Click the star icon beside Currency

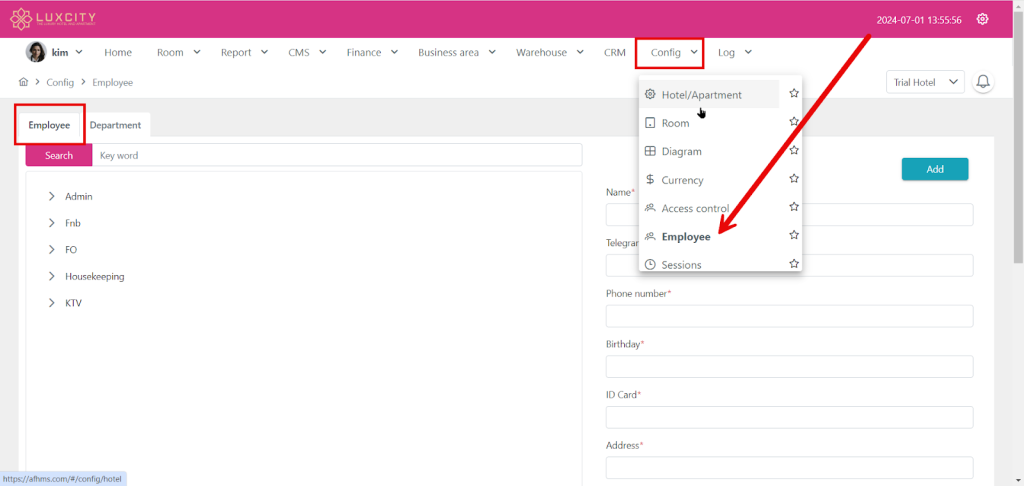[793, 179]
